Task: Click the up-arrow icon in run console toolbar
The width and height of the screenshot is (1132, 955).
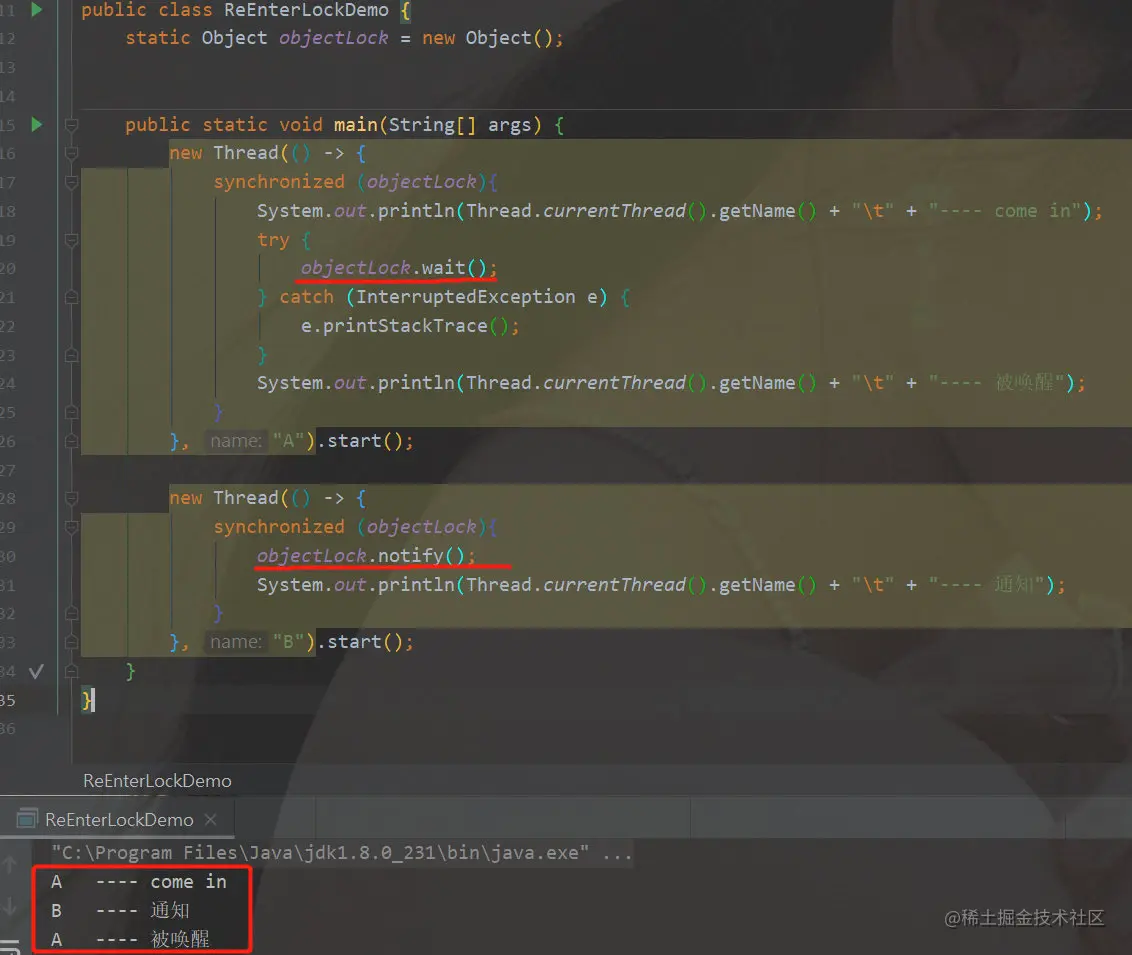Action: [x=10, y=863]
